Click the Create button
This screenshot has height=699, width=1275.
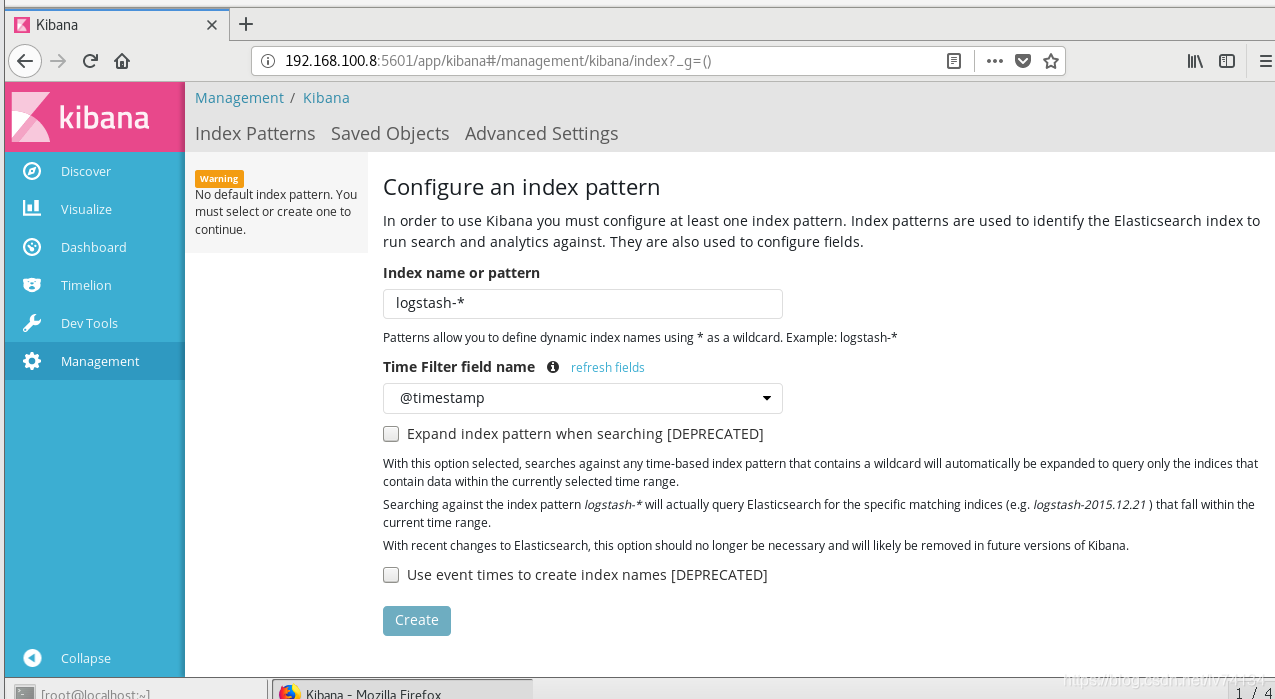click(417, 620)
